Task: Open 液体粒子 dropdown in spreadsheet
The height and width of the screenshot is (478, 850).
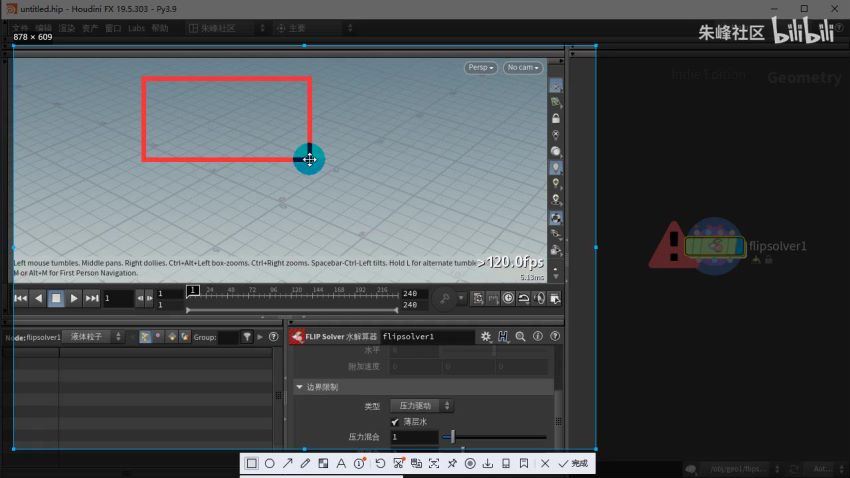Action: coord(94,337)
